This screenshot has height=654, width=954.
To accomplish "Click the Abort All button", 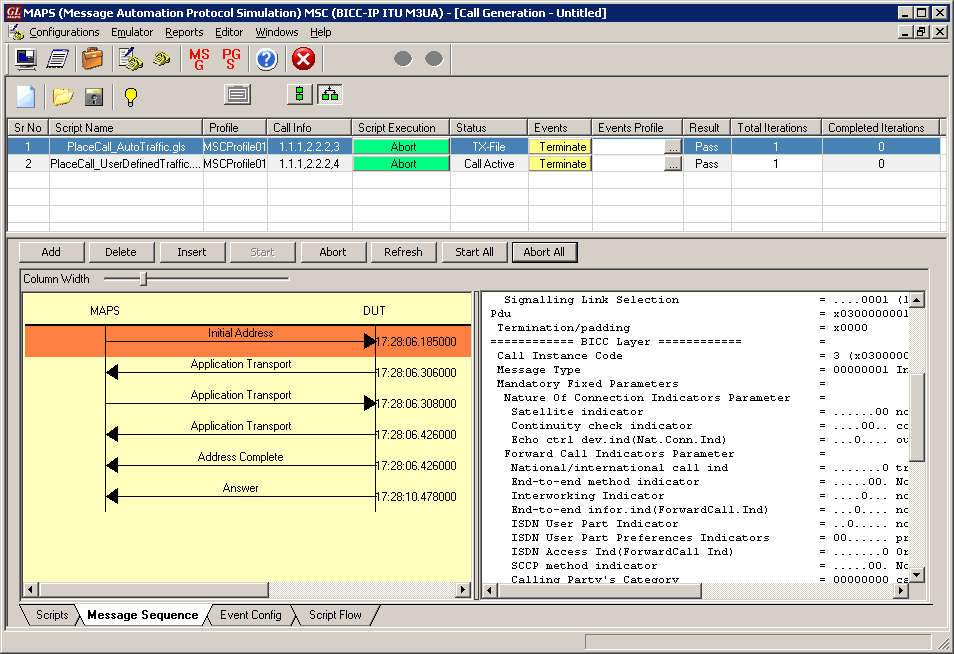I will click(545, 252).
